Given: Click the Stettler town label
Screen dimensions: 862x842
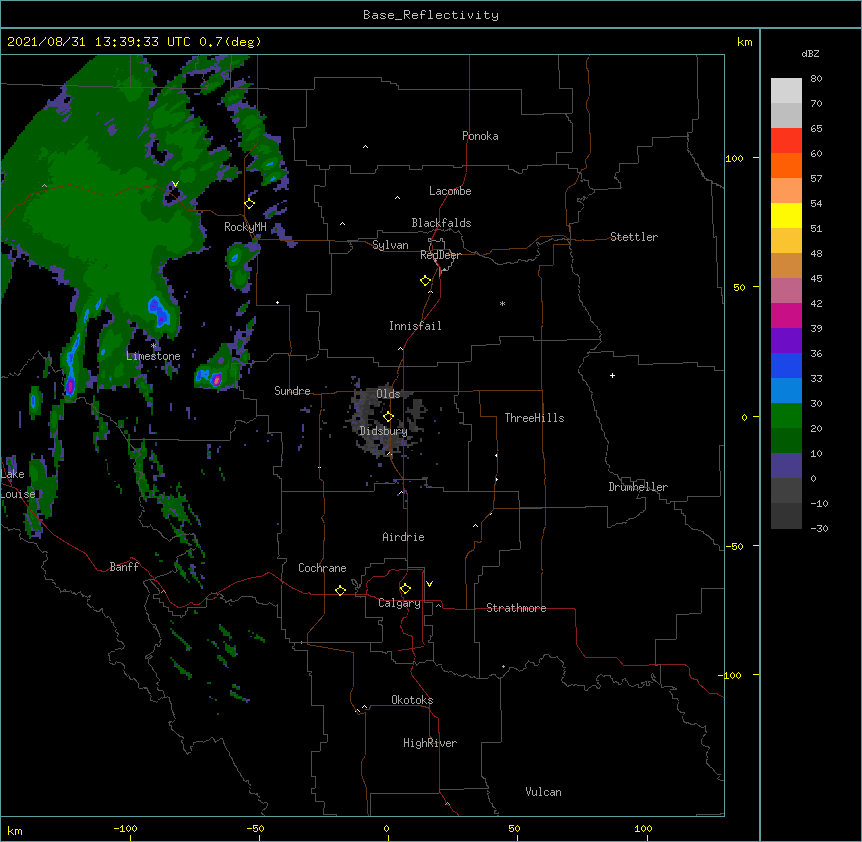Looking at the screenshot, I should click(x=634, y=237).
